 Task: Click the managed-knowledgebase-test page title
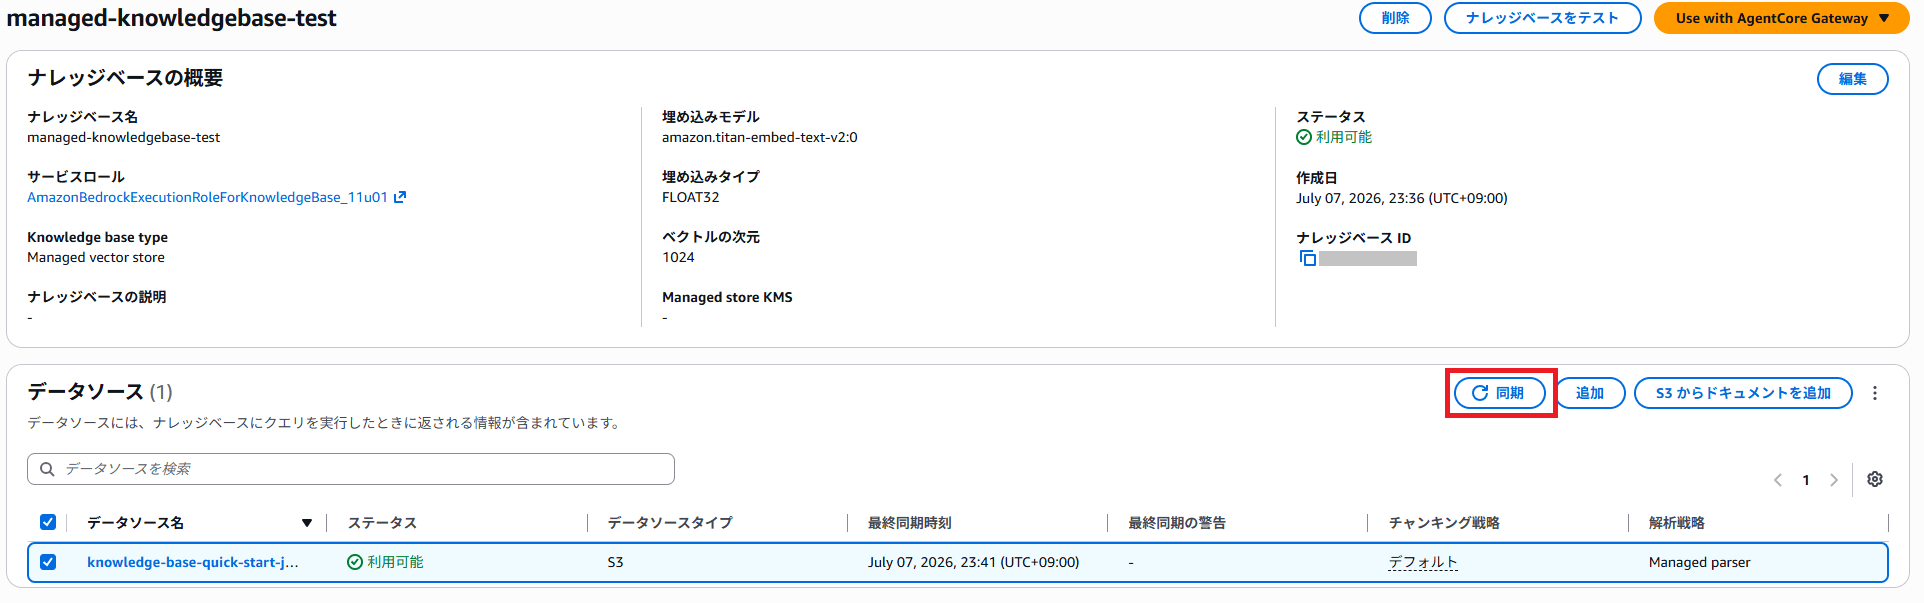pyautogui.click(x=172, y=18)
